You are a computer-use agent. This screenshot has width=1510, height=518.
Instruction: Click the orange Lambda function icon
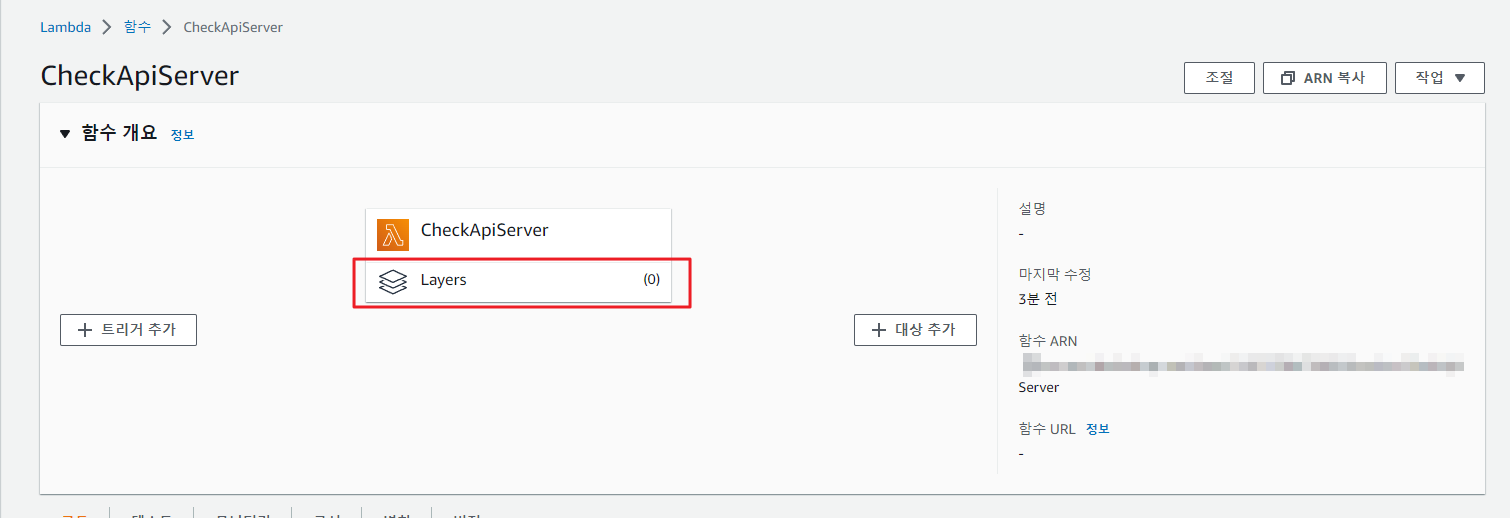[x=393, y=235]
